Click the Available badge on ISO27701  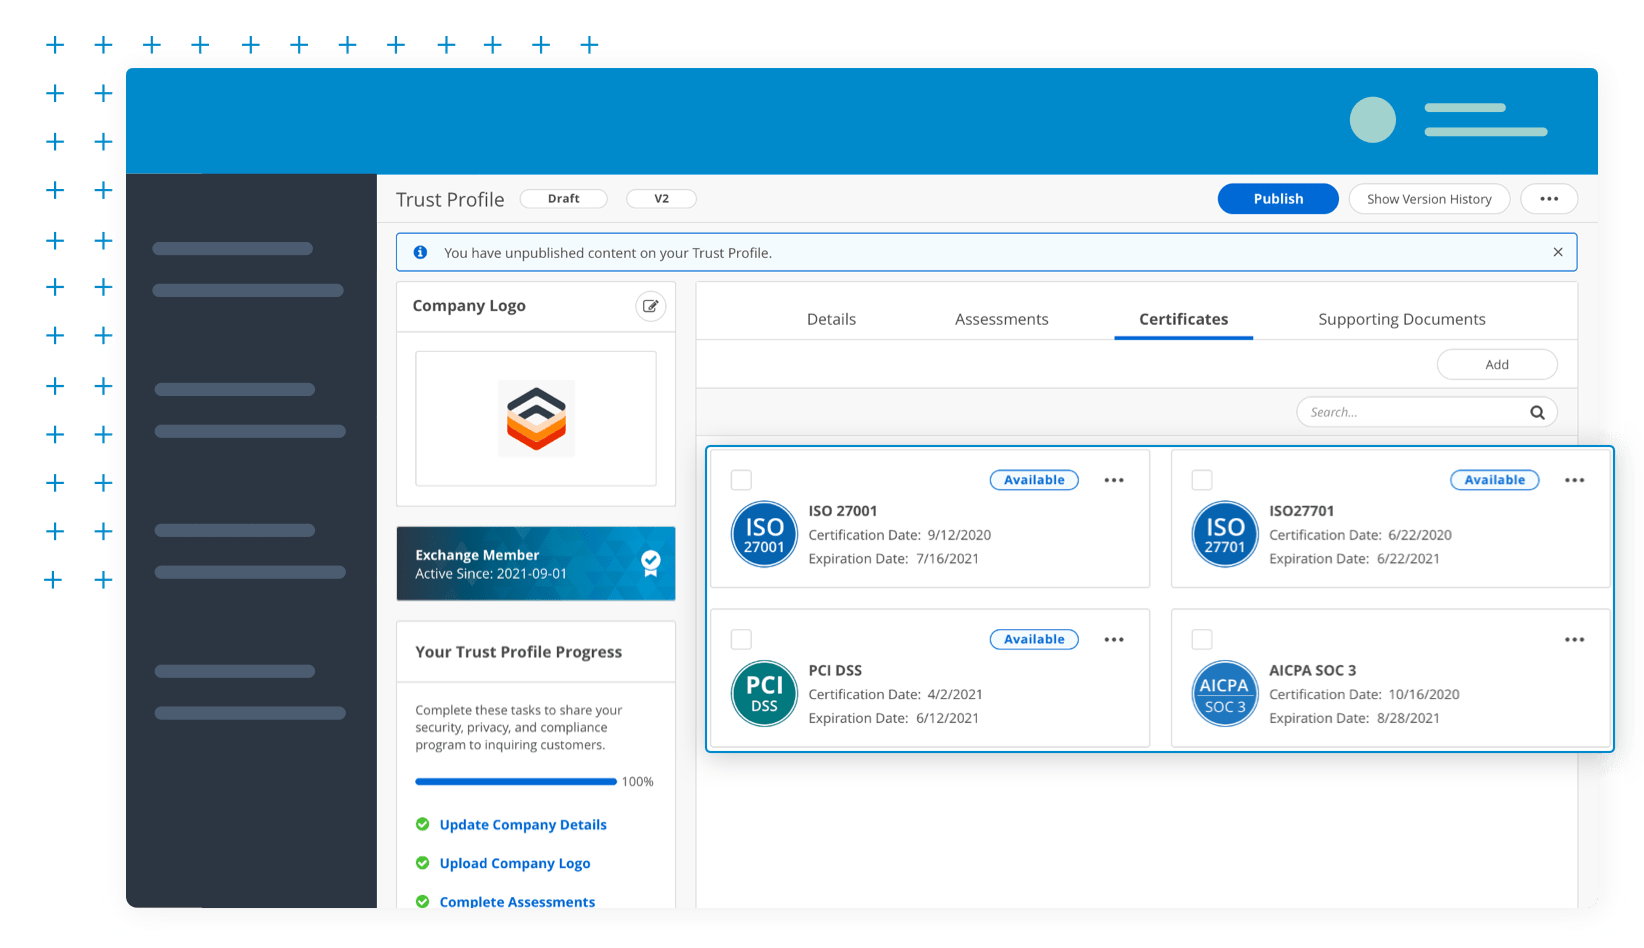click(x=1495, y=480)
